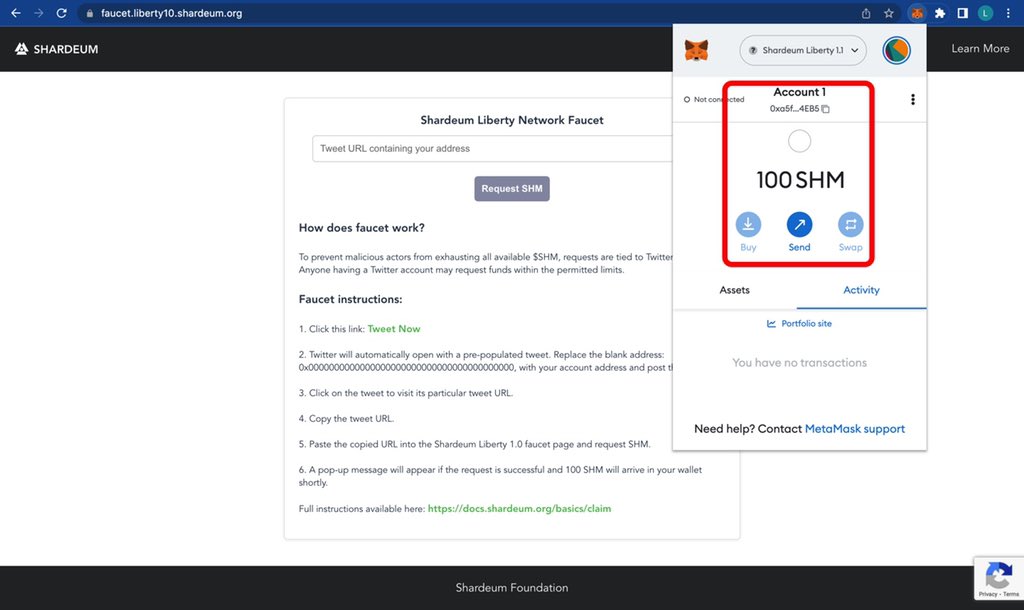This screenshot has width=1024, height=610.
Task: Click the Learn More header link
Action: point(980,48)
